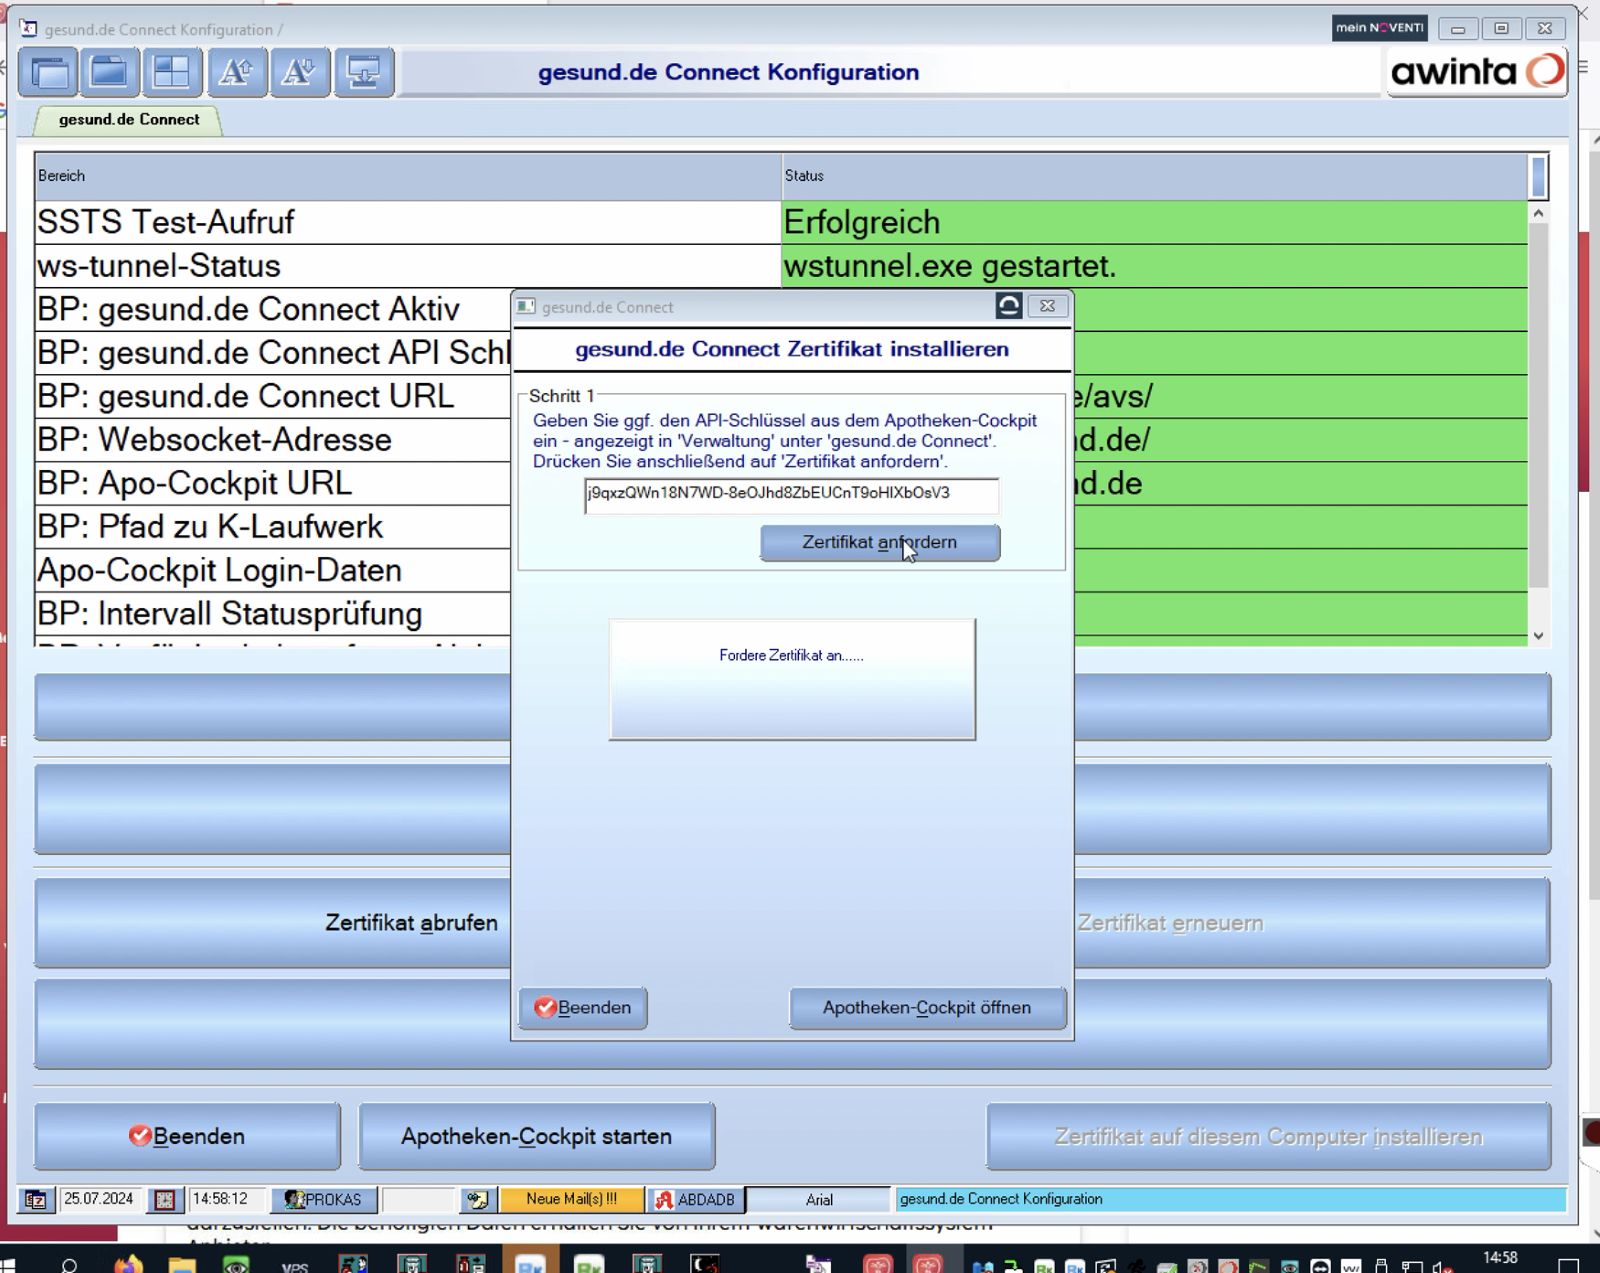Click the refresh icon in dialog title bar
Viewport: 1600px width, 1273px height.
[x=1008, y=306]
